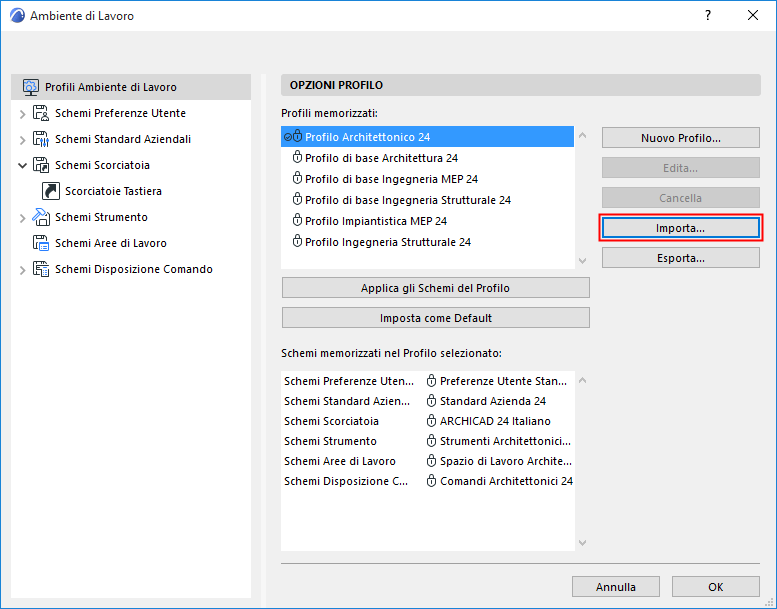Click Applica gli Schemi del Profilo
Viewport: 777px width, 609px height.
pos(436,288)
